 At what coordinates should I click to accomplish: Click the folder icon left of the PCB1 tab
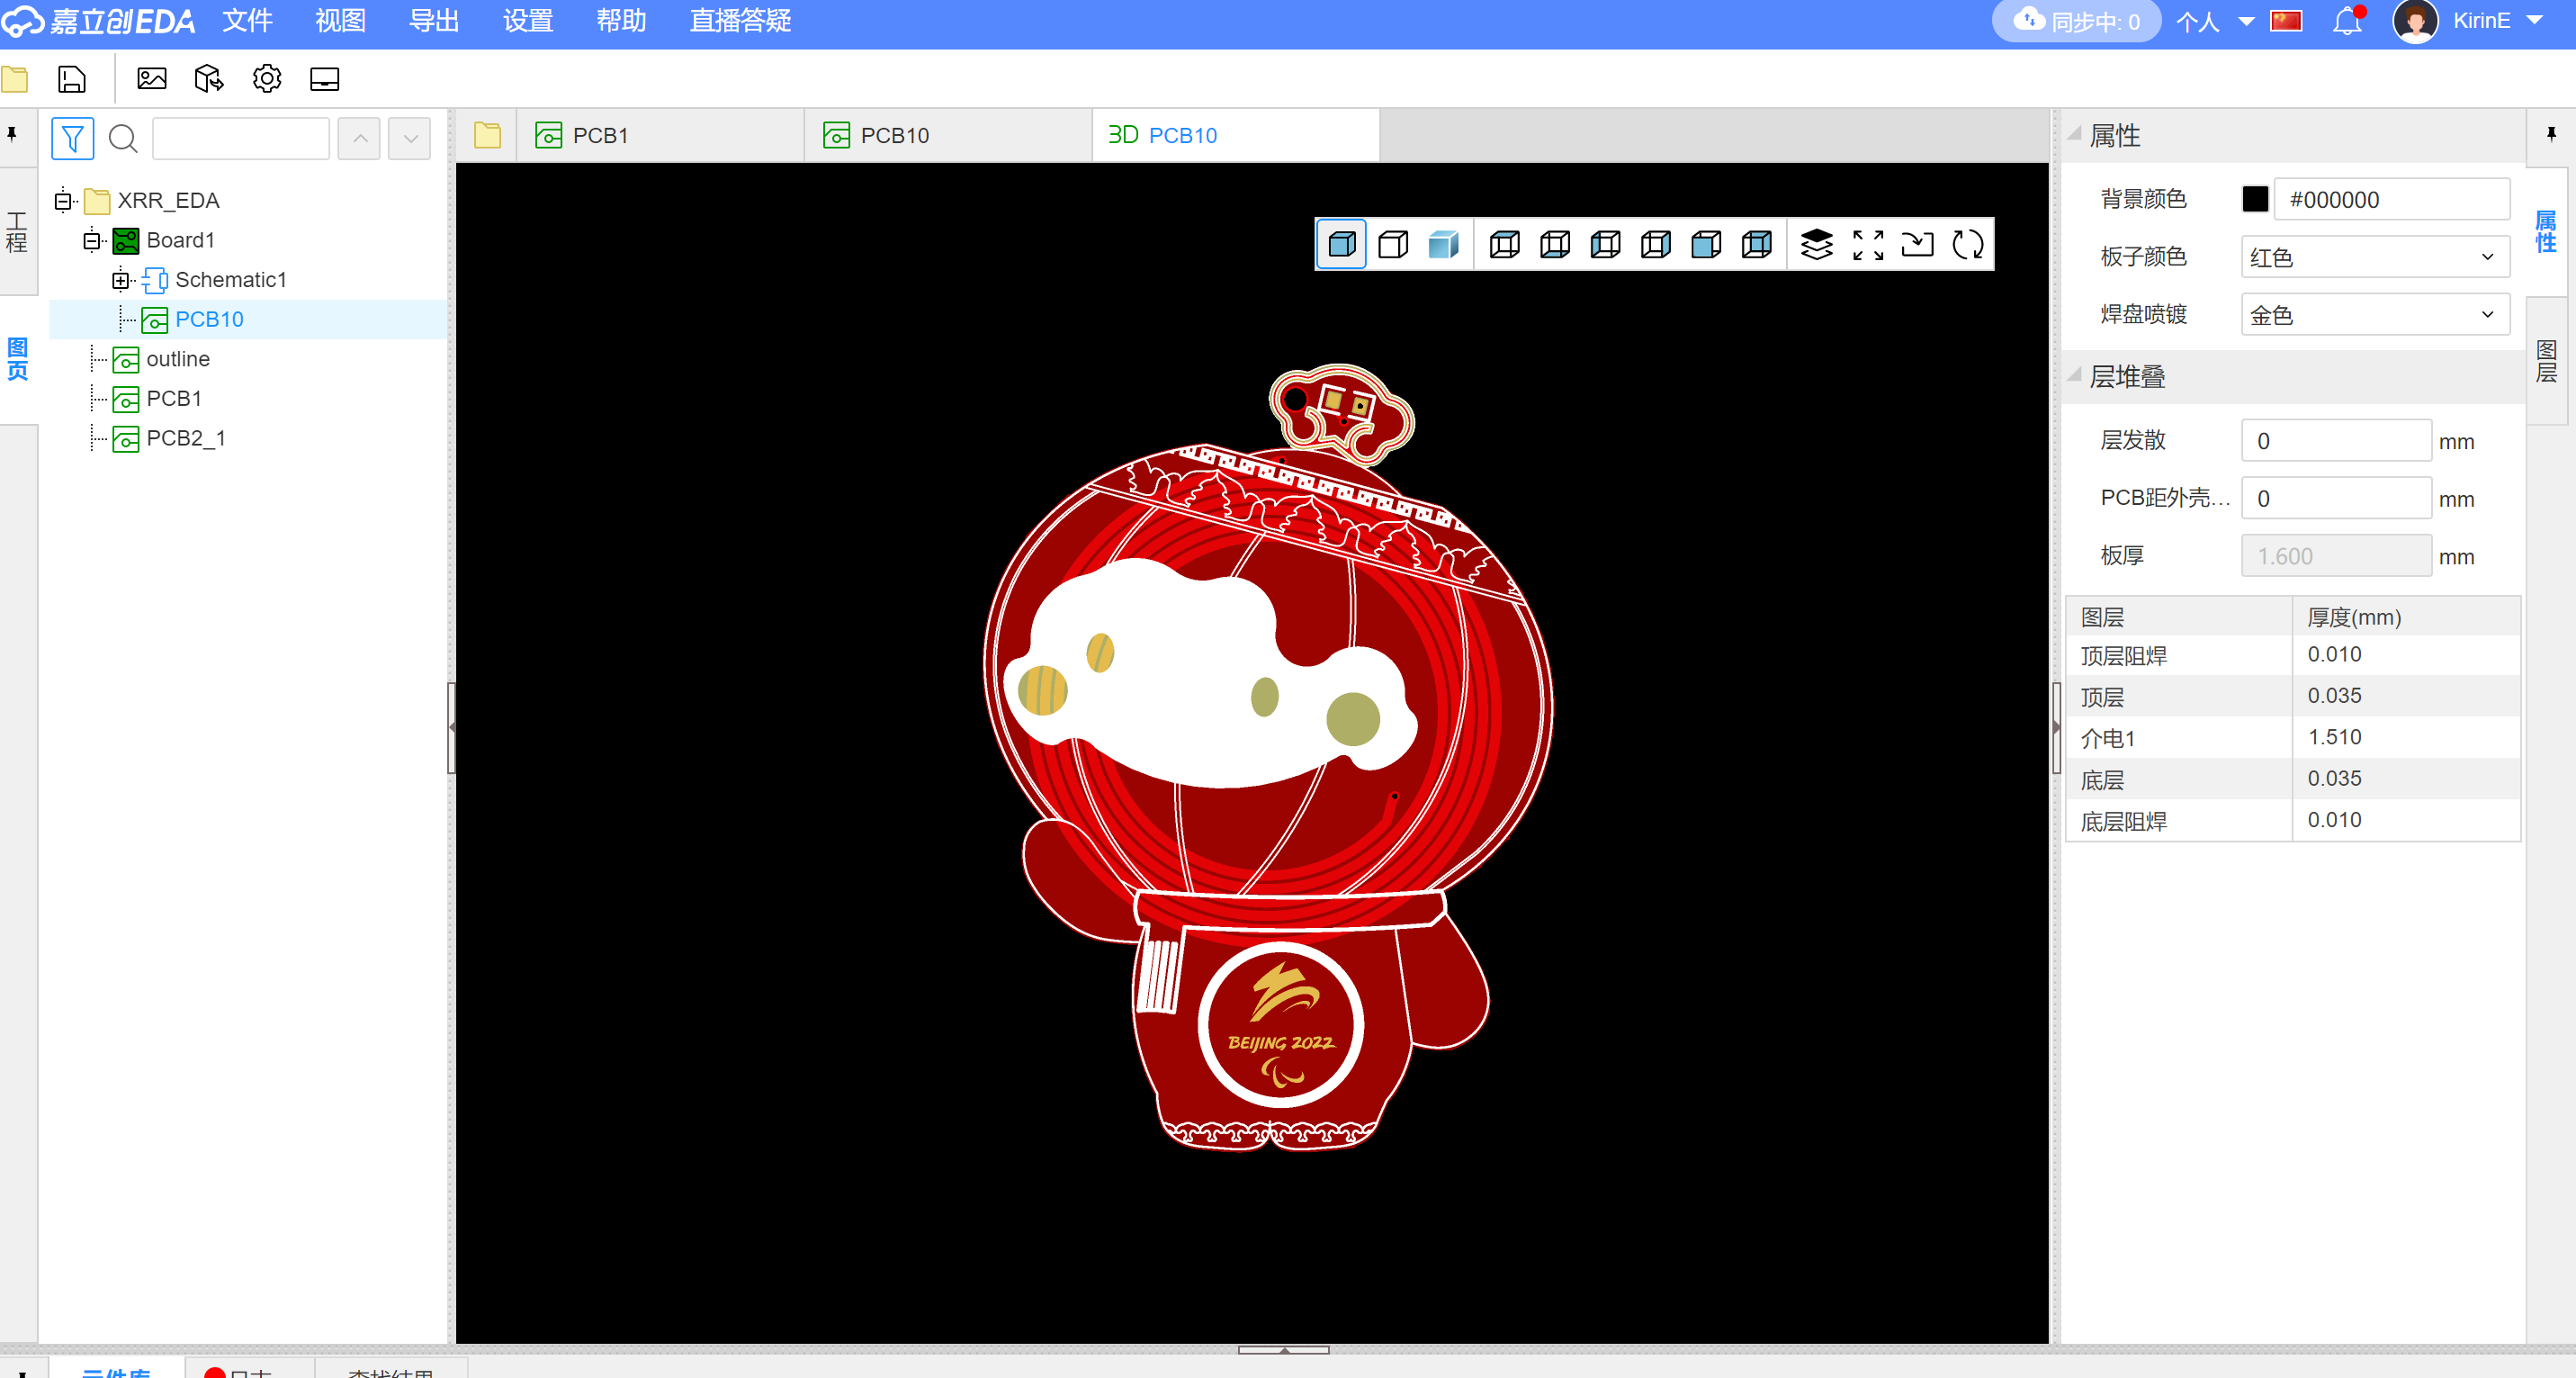[487, 135]
